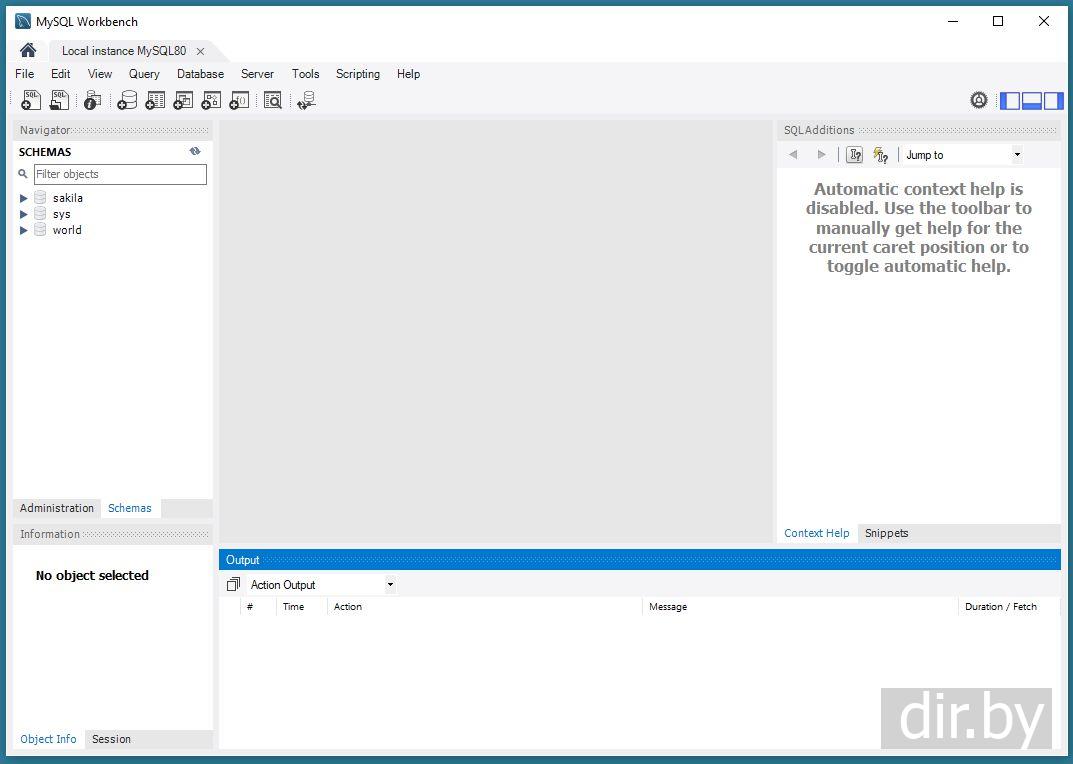Refresh the SCHEMAS list

pyautogui.click(x=195, y=152)
